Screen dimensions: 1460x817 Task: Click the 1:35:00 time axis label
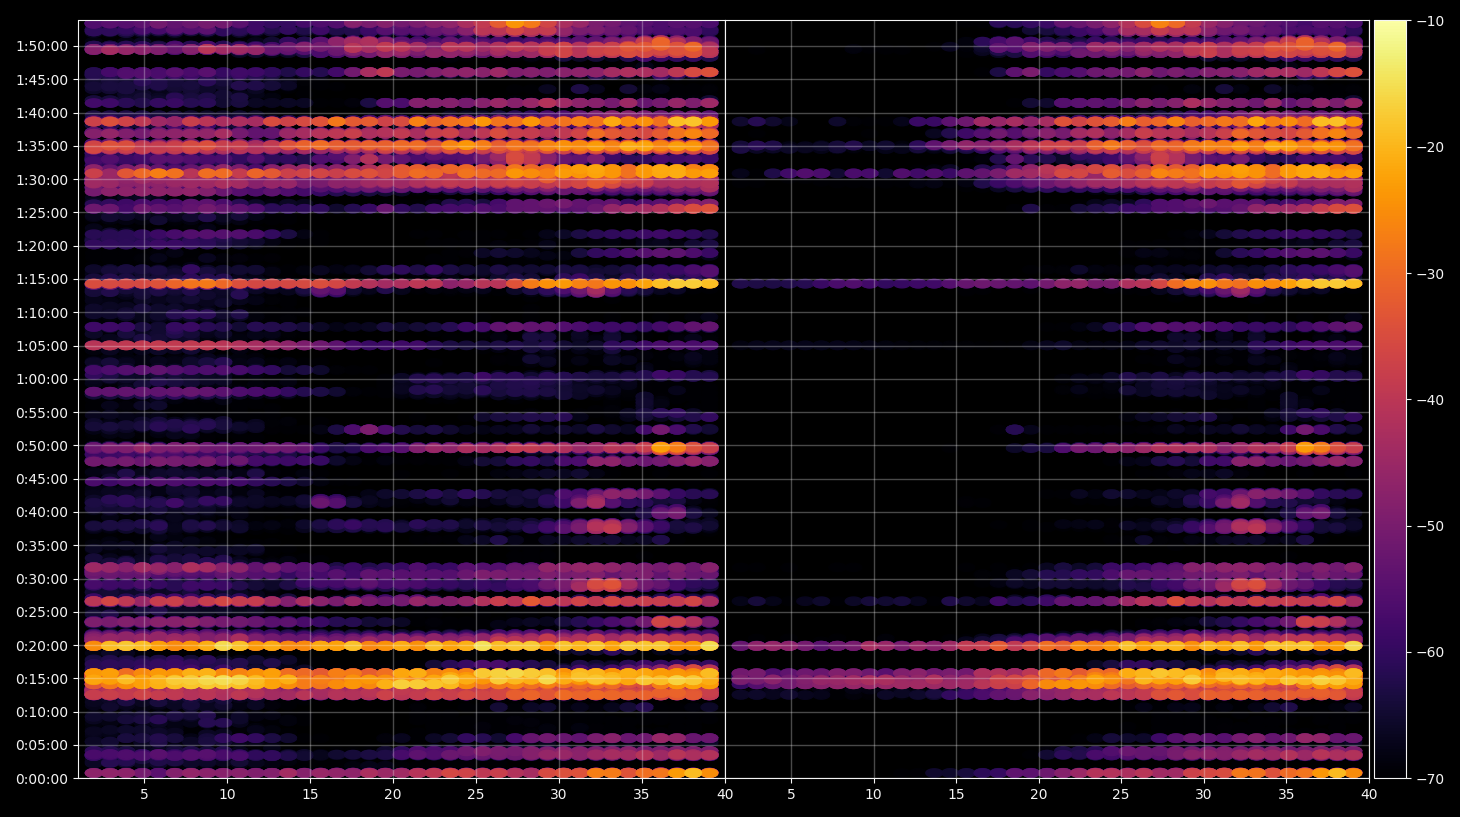[x=42, y=146]
